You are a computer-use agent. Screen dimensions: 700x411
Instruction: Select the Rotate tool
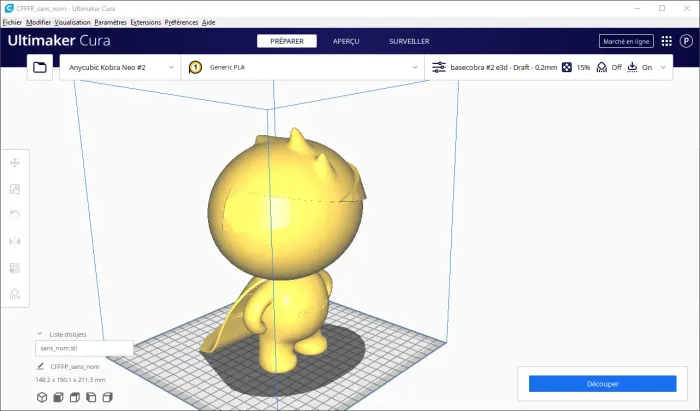tap(15, 215)
